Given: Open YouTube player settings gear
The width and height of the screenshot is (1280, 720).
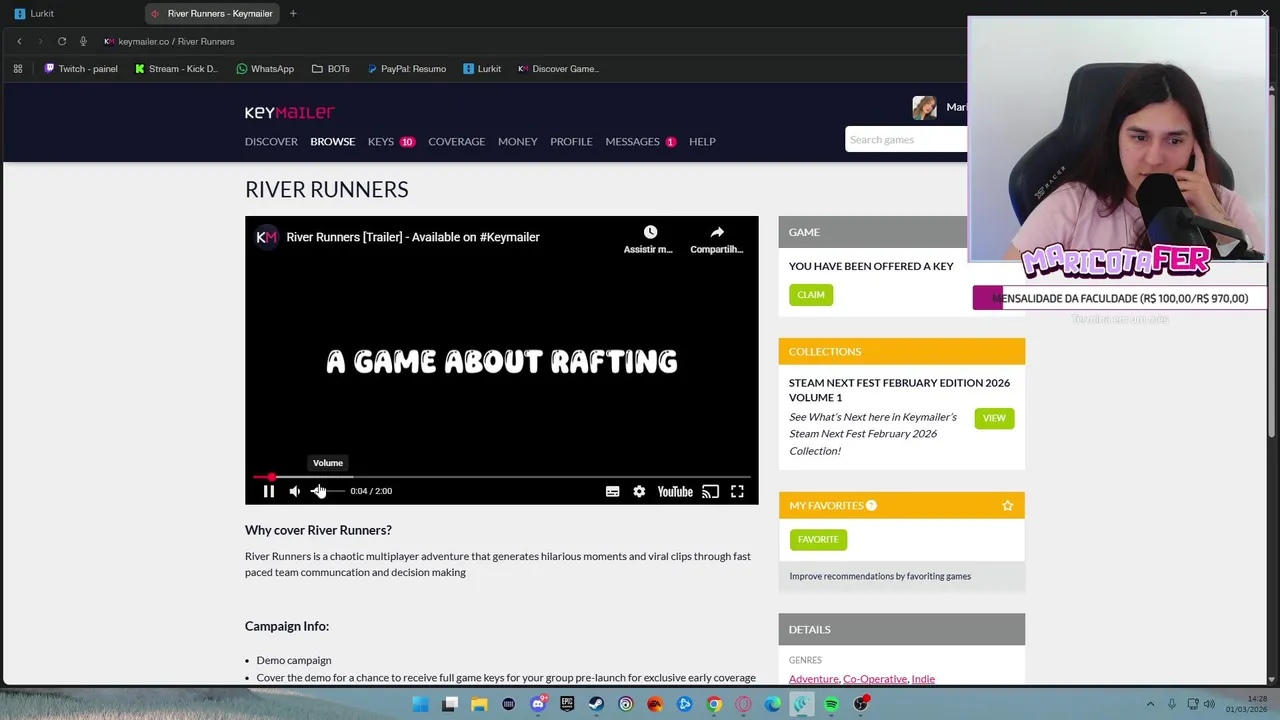Looking at the screenshot, I should [x=639, y=491].
